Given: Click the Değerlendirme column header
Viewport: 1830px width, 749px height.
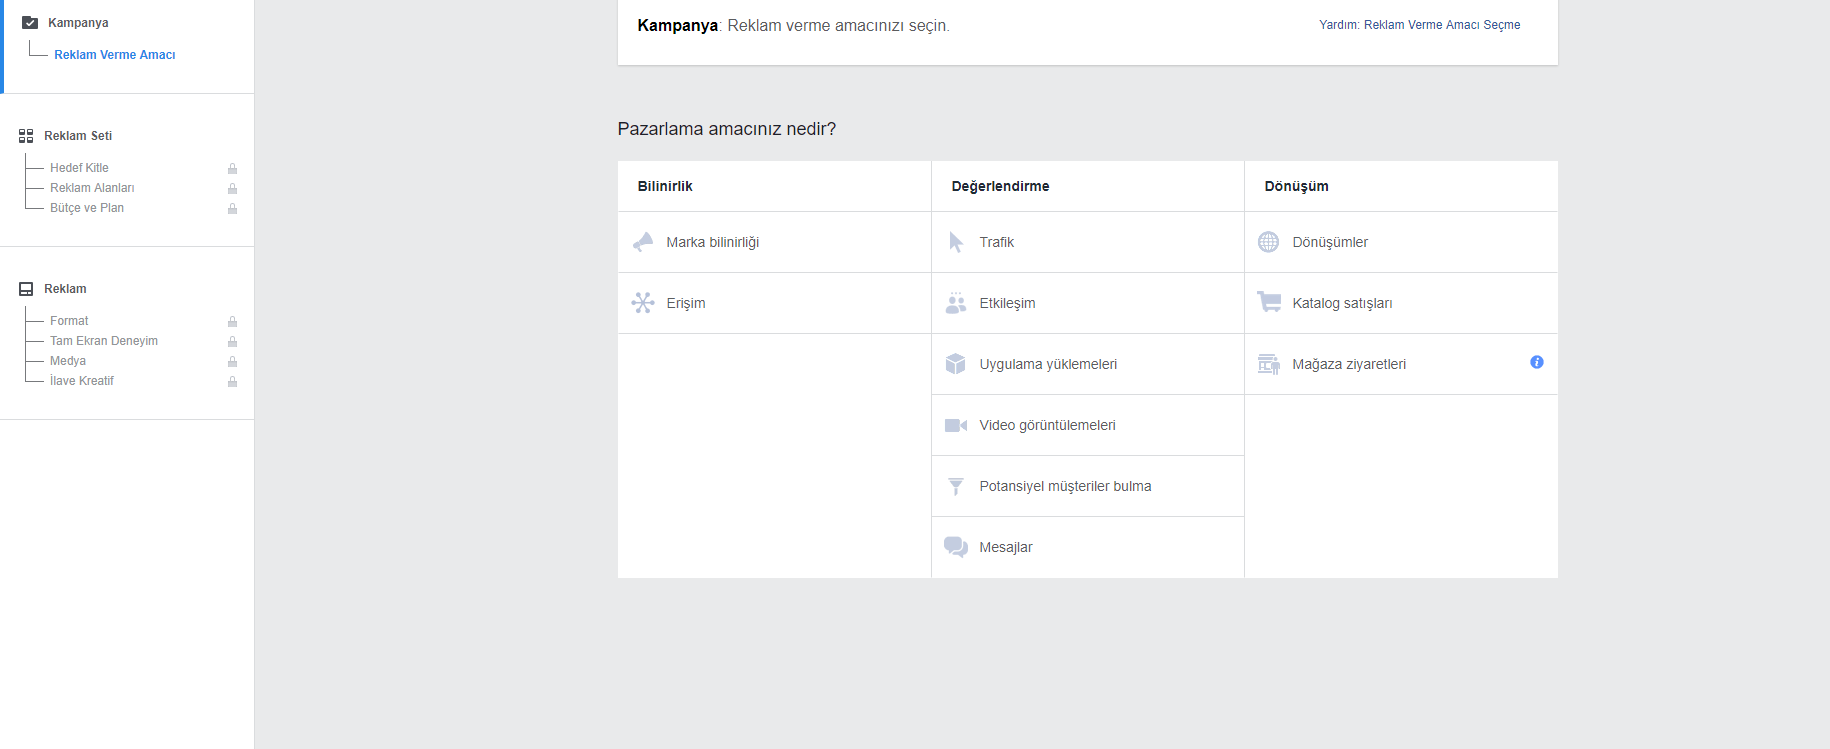Looking at the screenshot, I should [1000, 186].
